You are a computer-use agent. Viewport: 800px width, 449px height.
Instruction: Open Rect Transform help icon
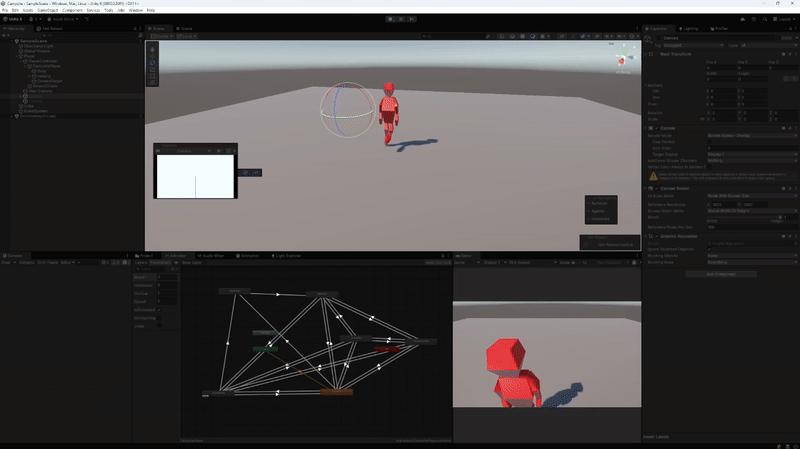pos(783,54)
